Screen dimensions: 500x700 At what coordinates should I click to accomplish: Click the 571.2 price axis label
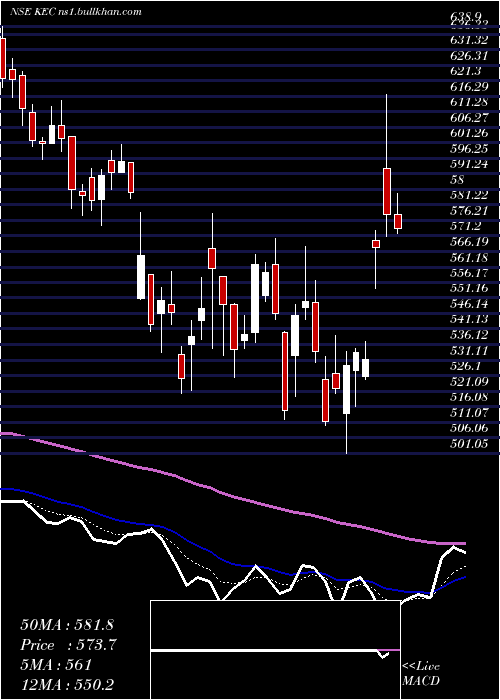click(467, 226)
